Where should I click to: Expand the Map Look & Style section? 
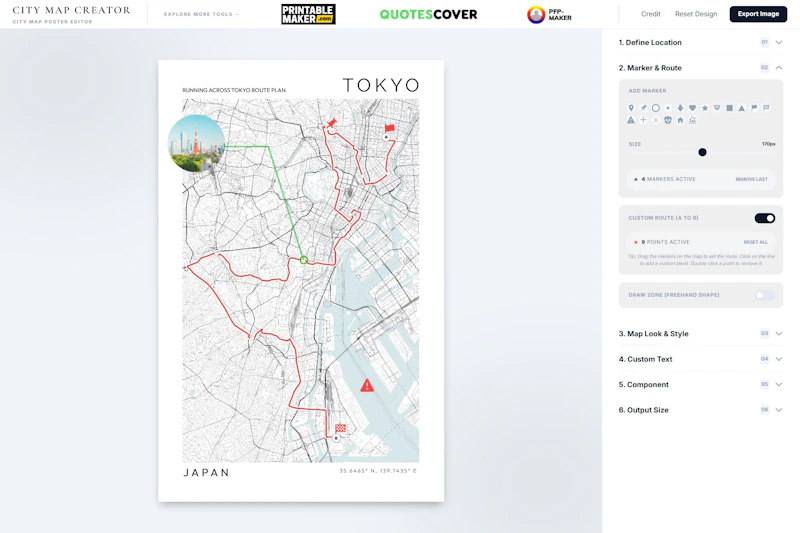(x=700, y=334)
